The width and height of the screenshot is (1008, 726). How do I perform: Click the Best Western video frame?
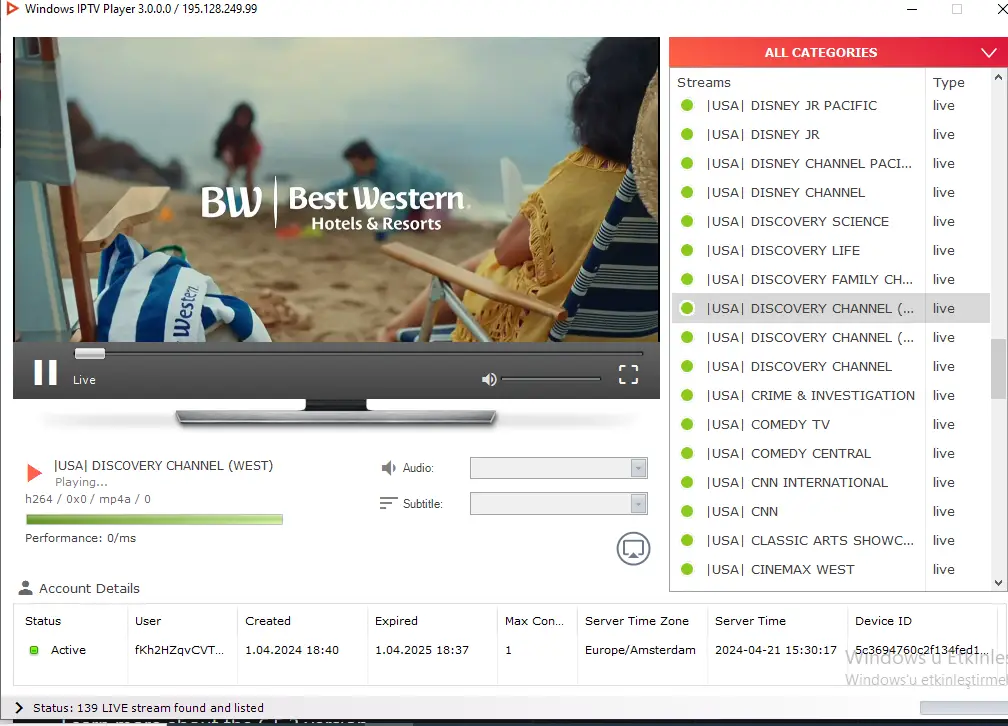point(336,189)
